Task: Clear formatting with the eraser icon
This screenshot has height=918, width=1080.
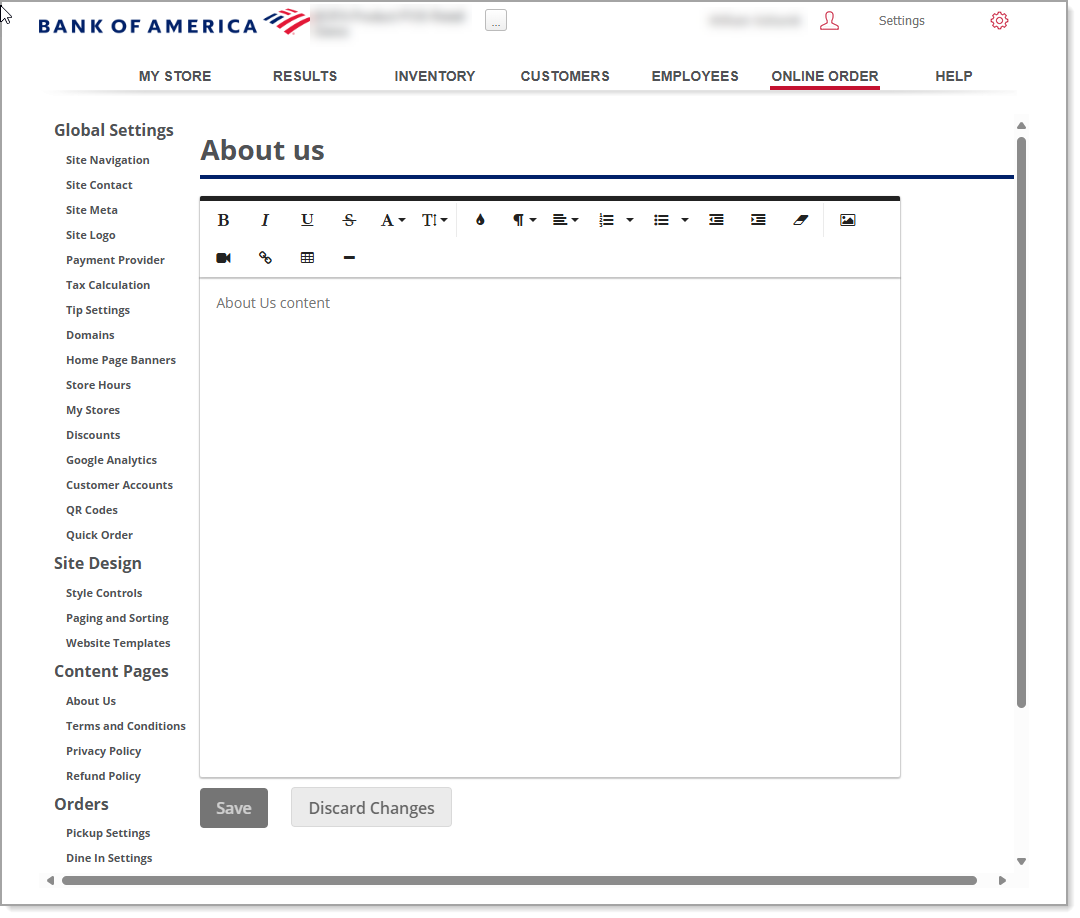Action: (800, 220)
